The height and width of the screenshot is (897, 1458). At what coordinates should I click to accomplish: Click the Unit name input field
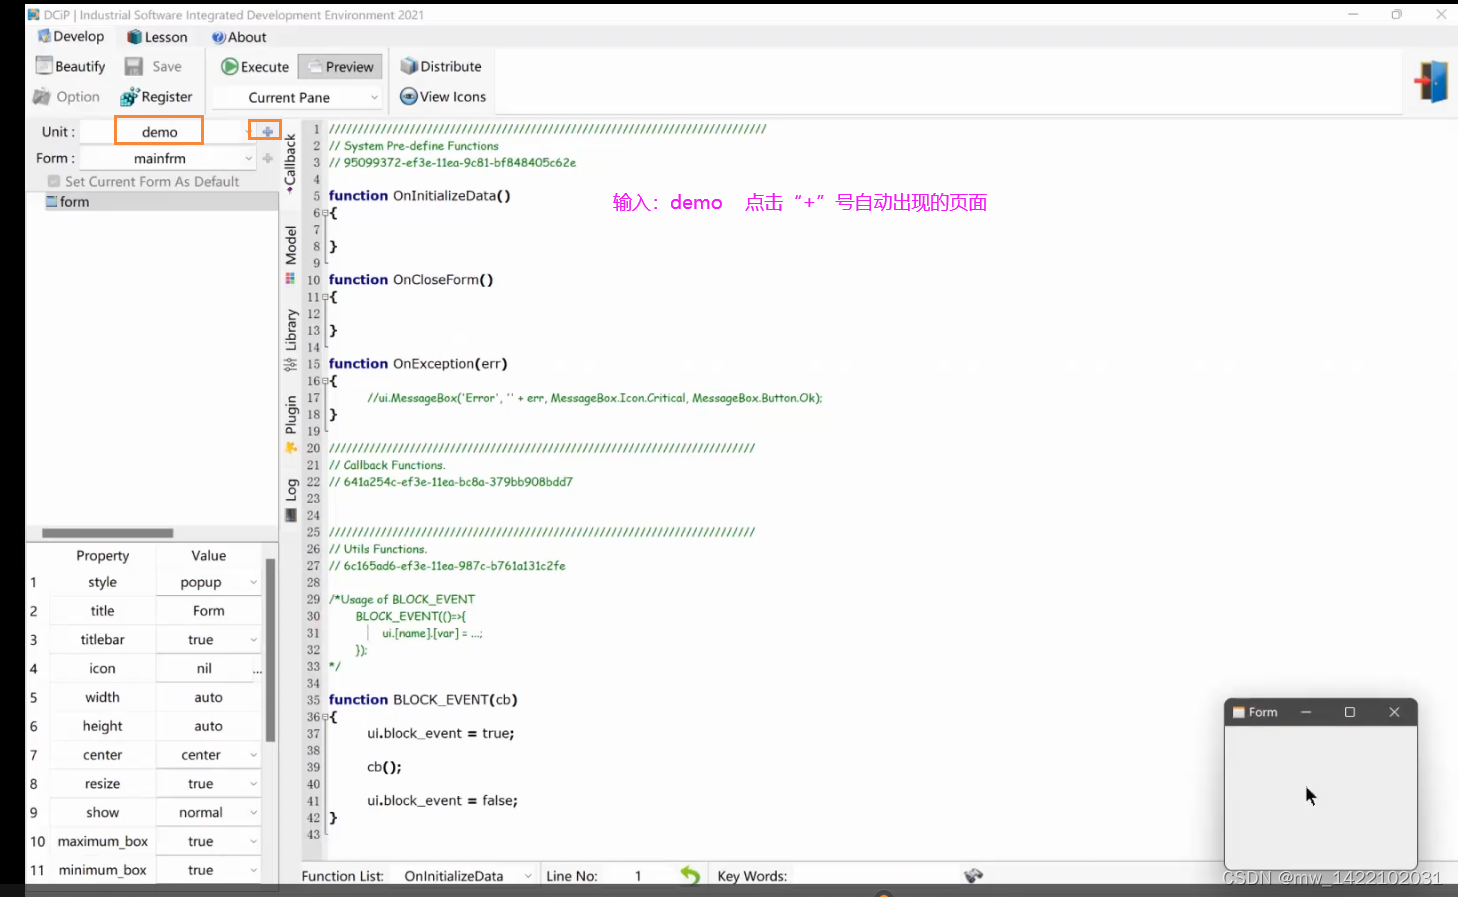(159, 131)
